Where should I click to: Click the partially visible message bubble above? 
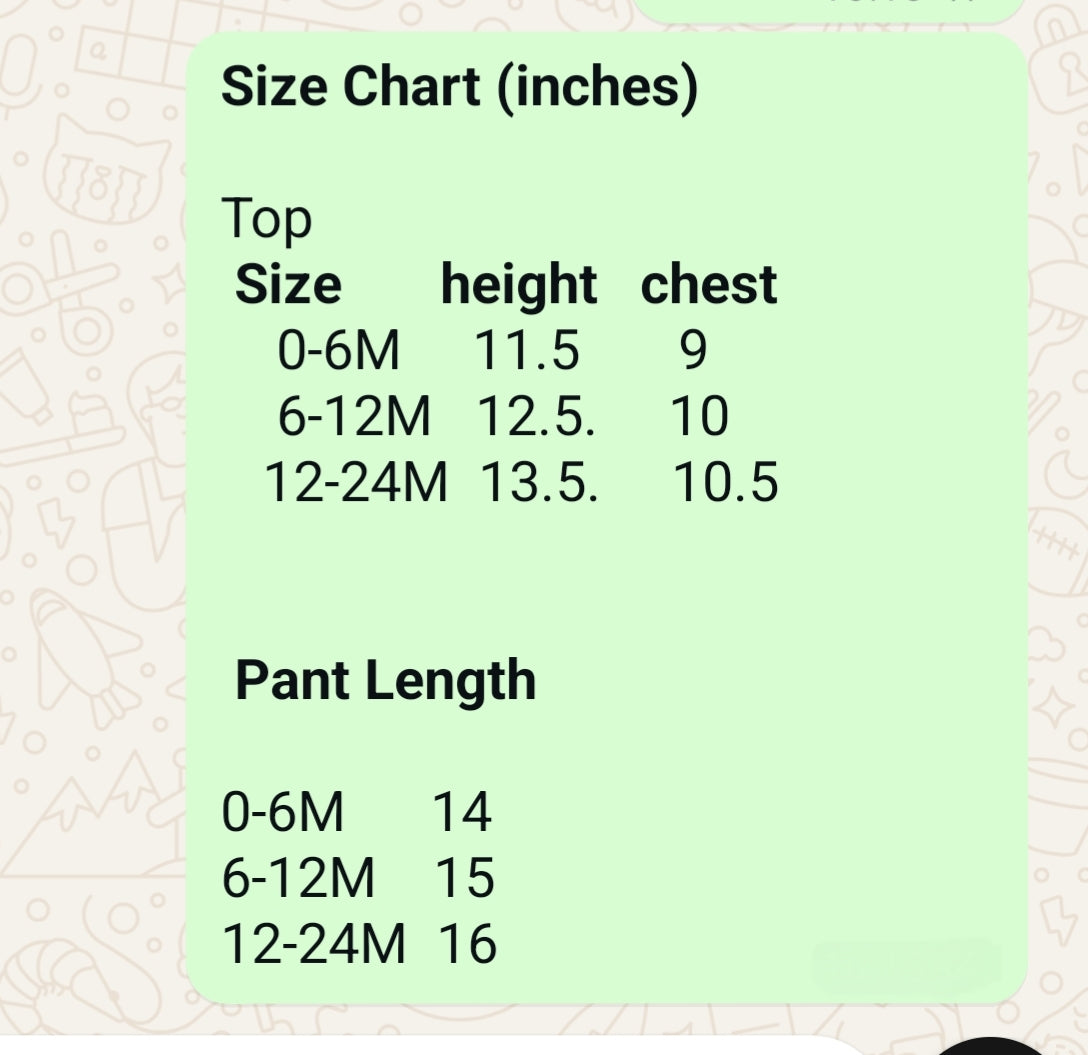828,10
